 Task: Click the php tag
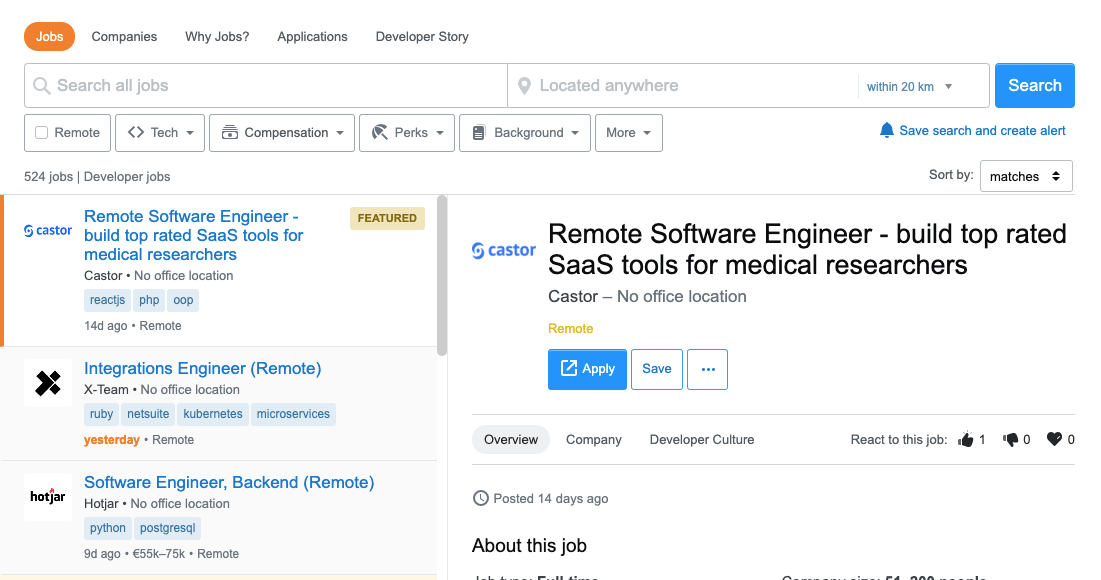coord(149,300)
